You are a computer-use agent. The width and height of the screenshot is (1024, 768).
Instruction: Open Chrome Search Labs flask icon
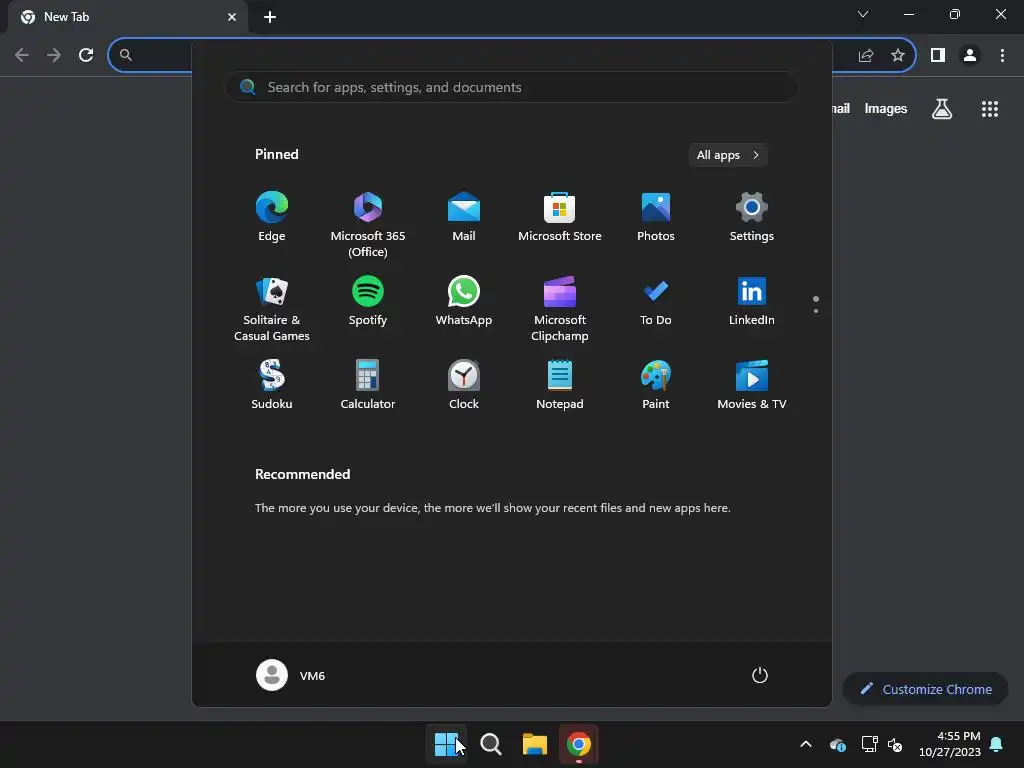[942, 108]
